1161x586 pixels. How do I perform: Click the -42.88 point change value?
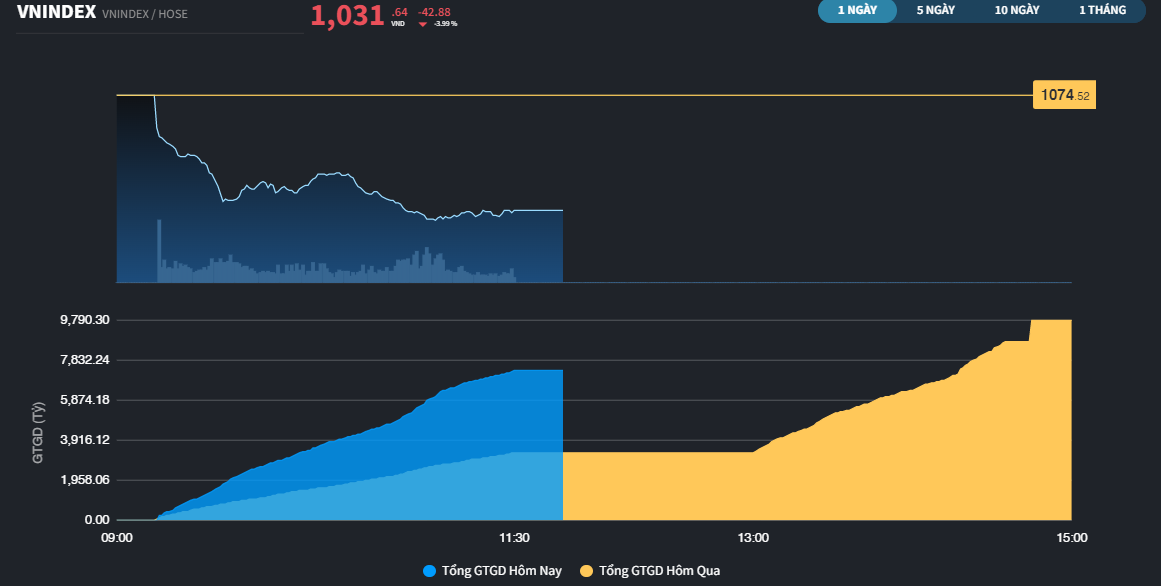pos(434,12)
